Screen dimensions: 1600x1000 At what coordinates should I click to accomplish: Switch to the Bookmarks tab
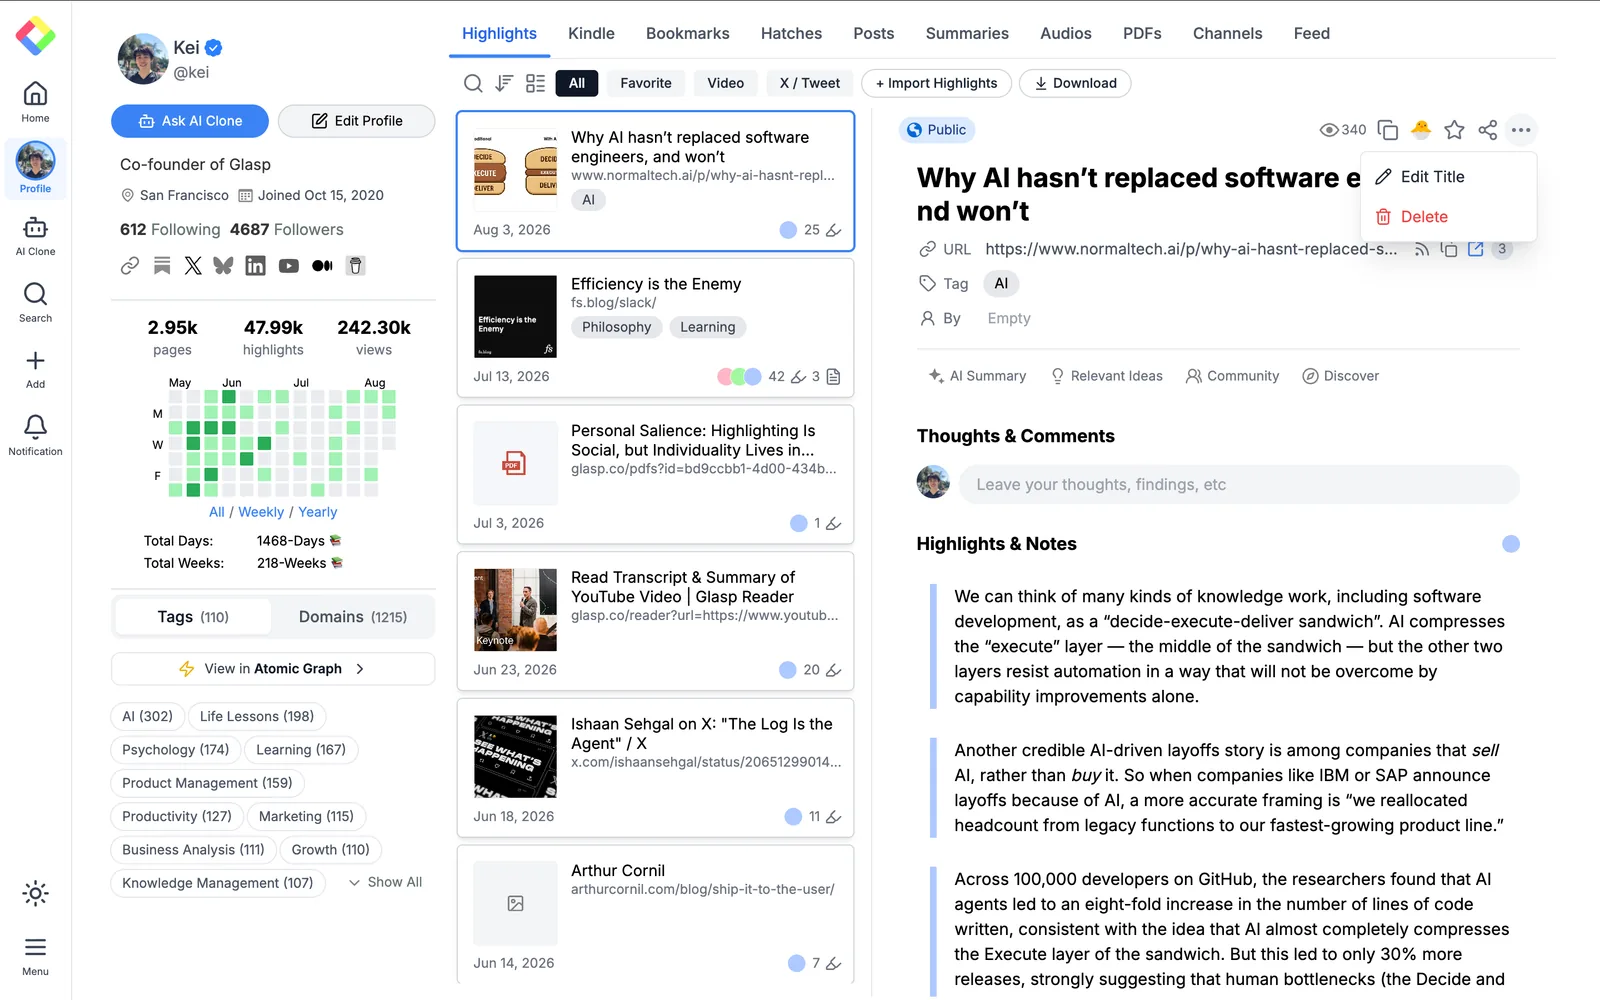[688, 33]
